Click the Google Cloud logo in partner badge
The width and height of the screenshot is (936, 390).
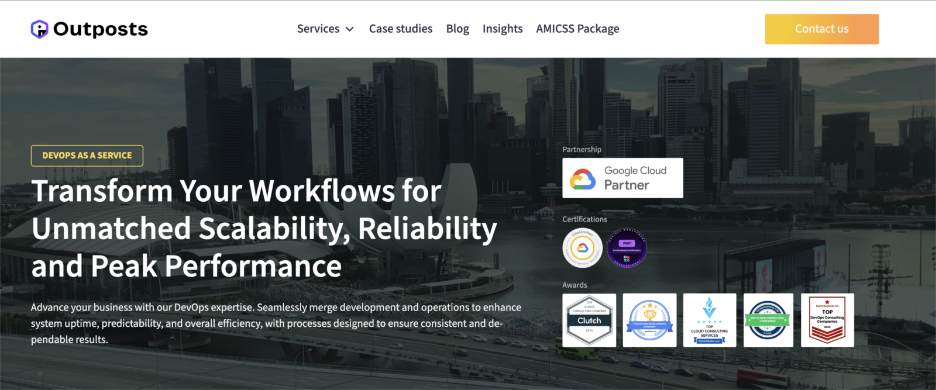[x=583, y=179]
